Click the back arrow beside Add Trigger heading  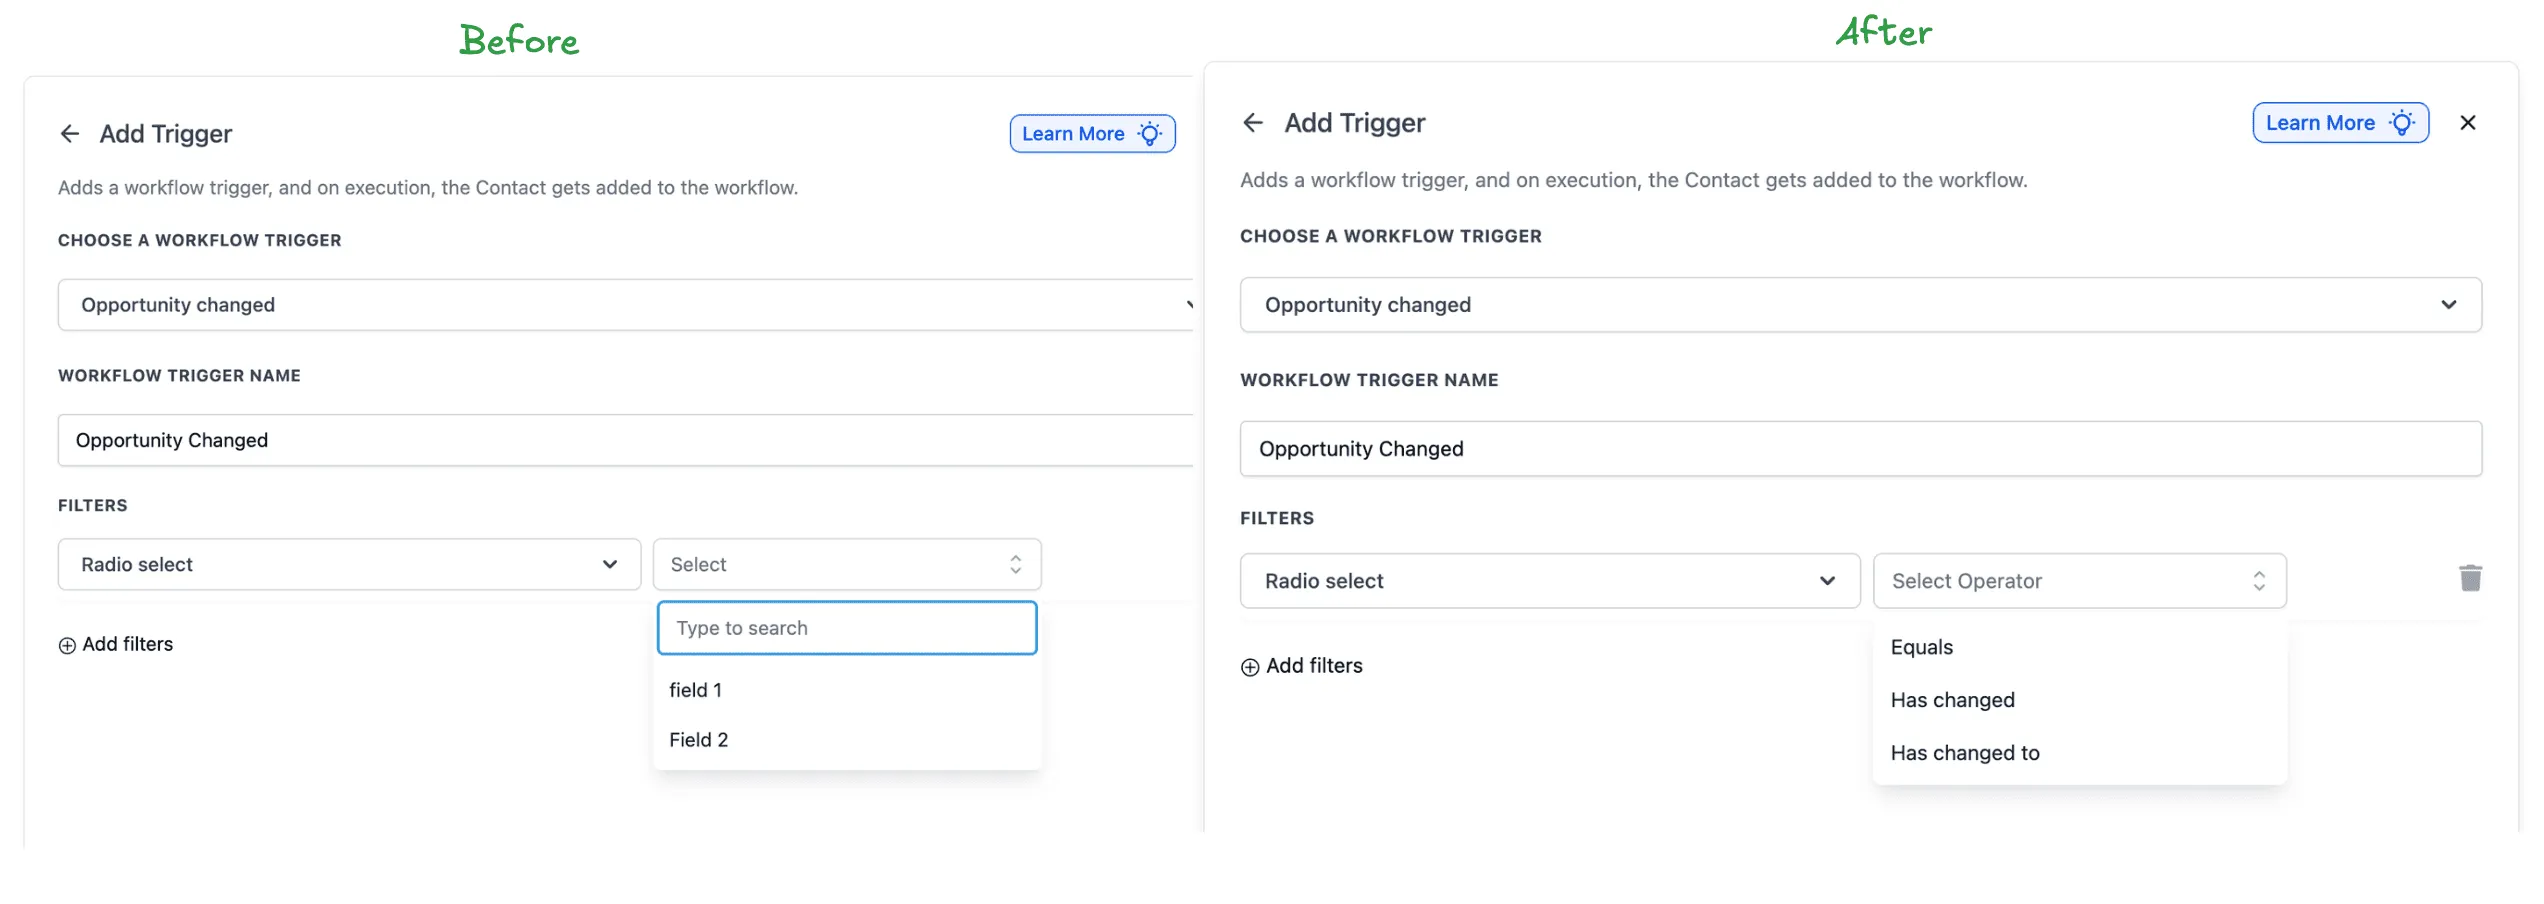[69, 133]
